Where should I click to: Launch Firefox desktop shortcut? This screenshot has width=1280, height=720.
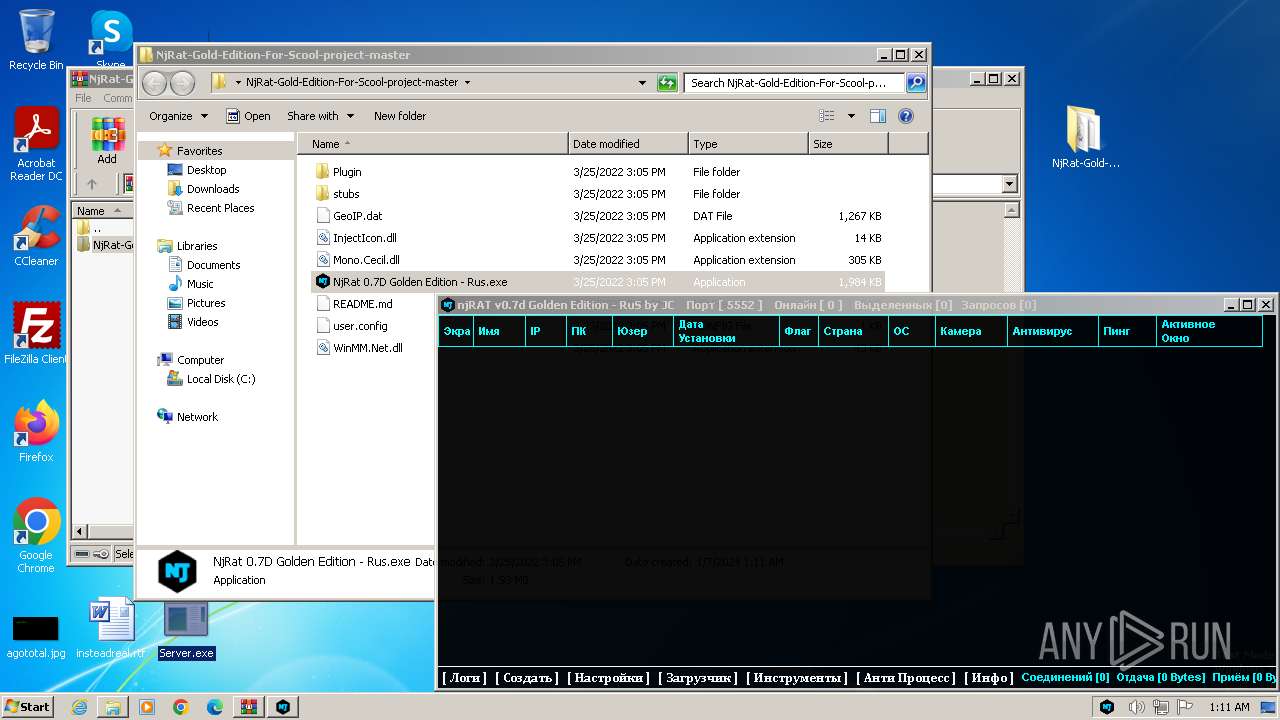(x=36, y=431)
